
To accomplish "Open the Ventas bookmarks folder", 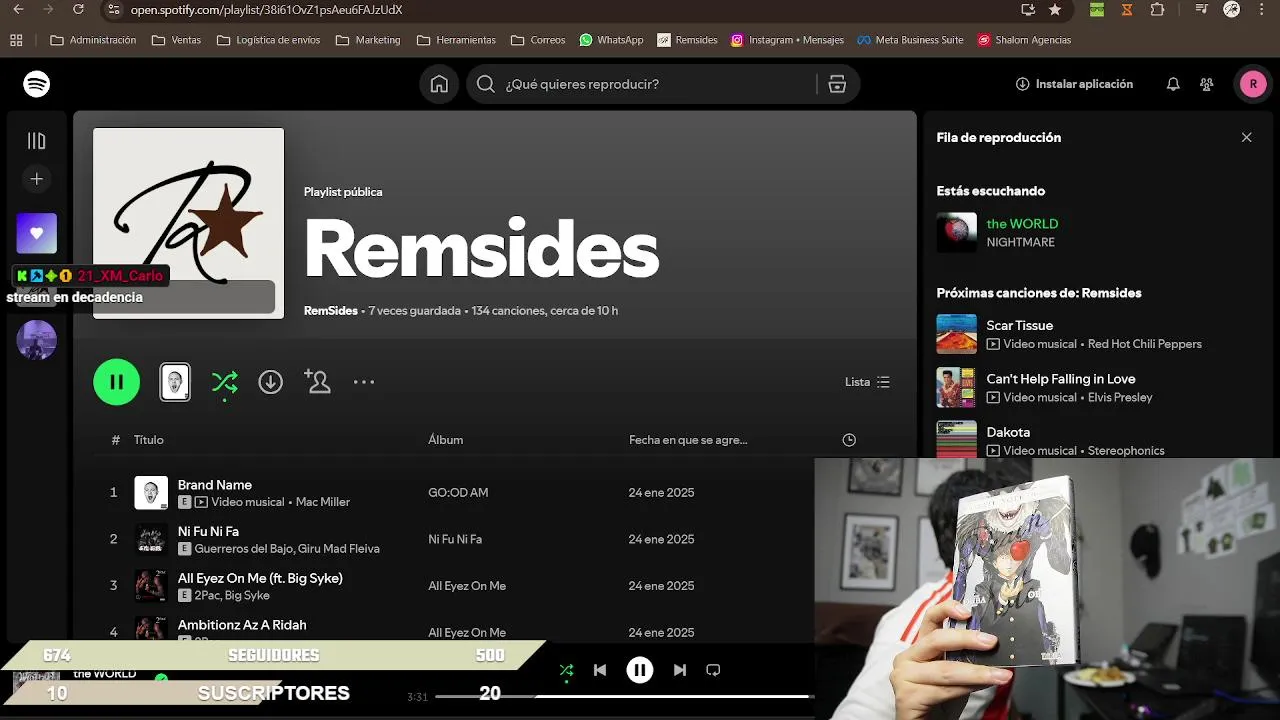I will coord(176,40).
